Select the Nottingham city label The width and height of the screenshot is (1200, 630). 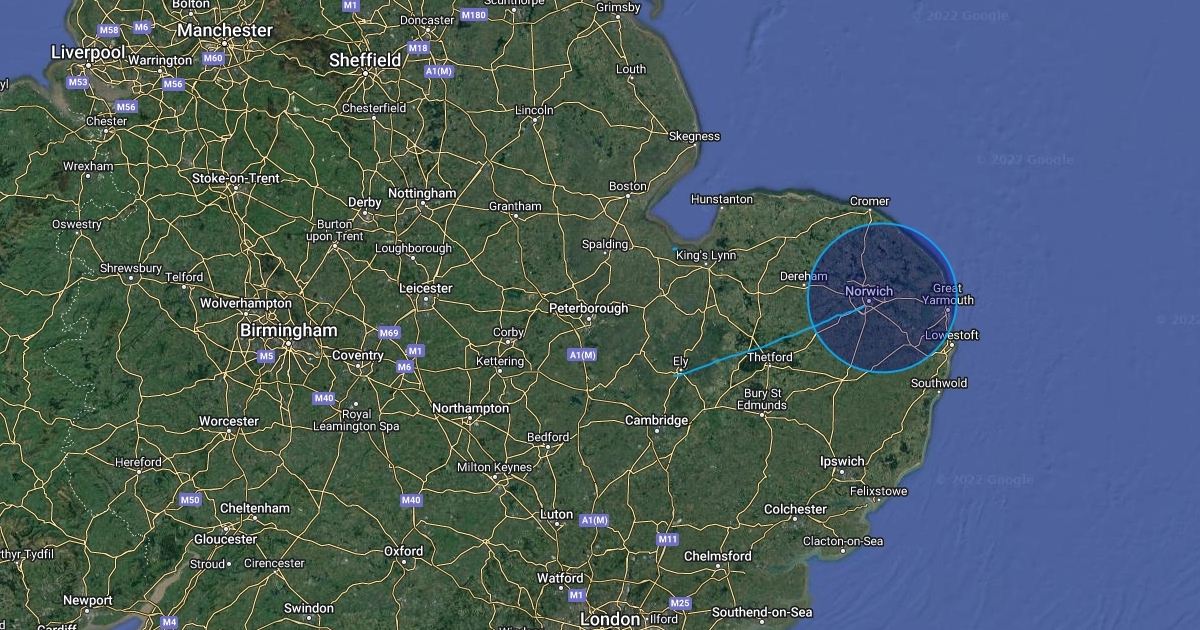[x=422, y=193]
